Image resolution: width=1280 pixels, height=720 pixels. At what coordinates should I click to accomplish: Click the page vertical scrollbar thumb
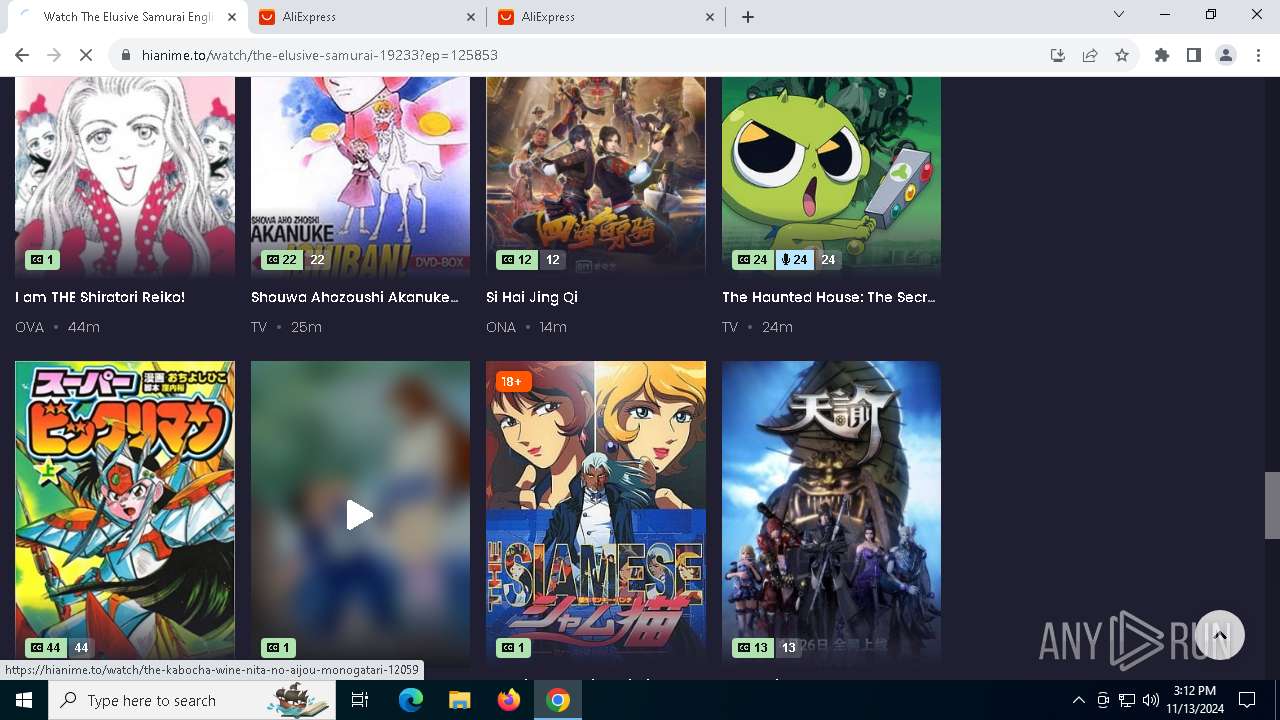(1271, 505)
